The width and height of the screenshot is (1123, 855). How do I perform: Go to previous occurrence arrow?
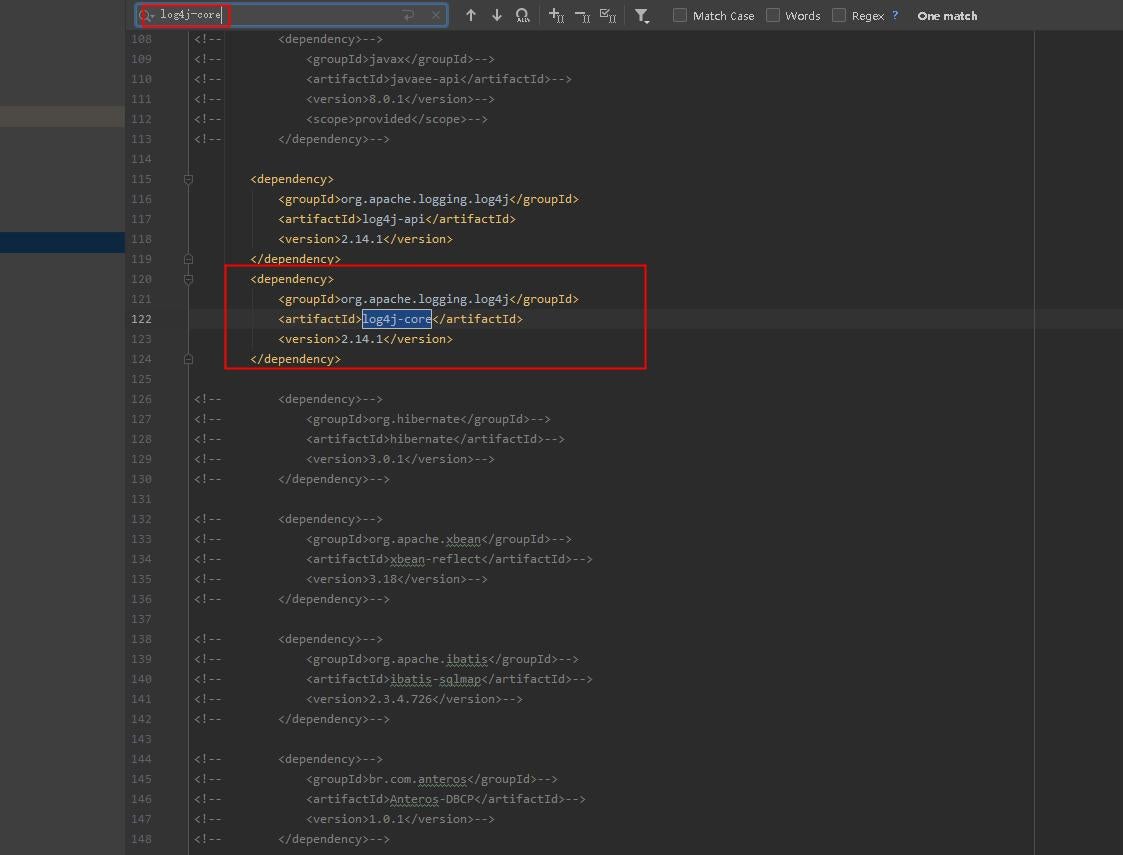pos(471,15)
